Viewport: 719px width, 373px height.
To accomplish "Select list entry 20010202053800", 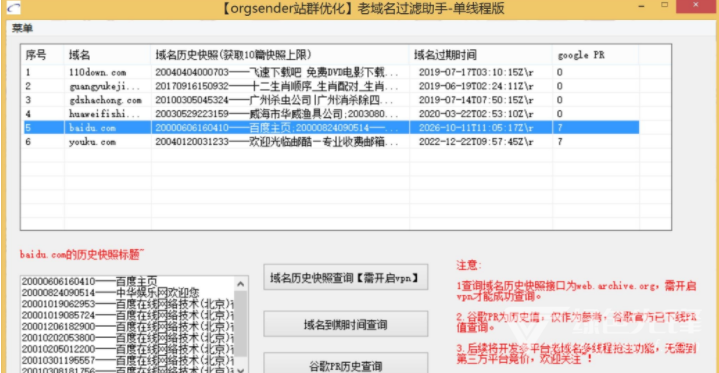I will 127,338.
